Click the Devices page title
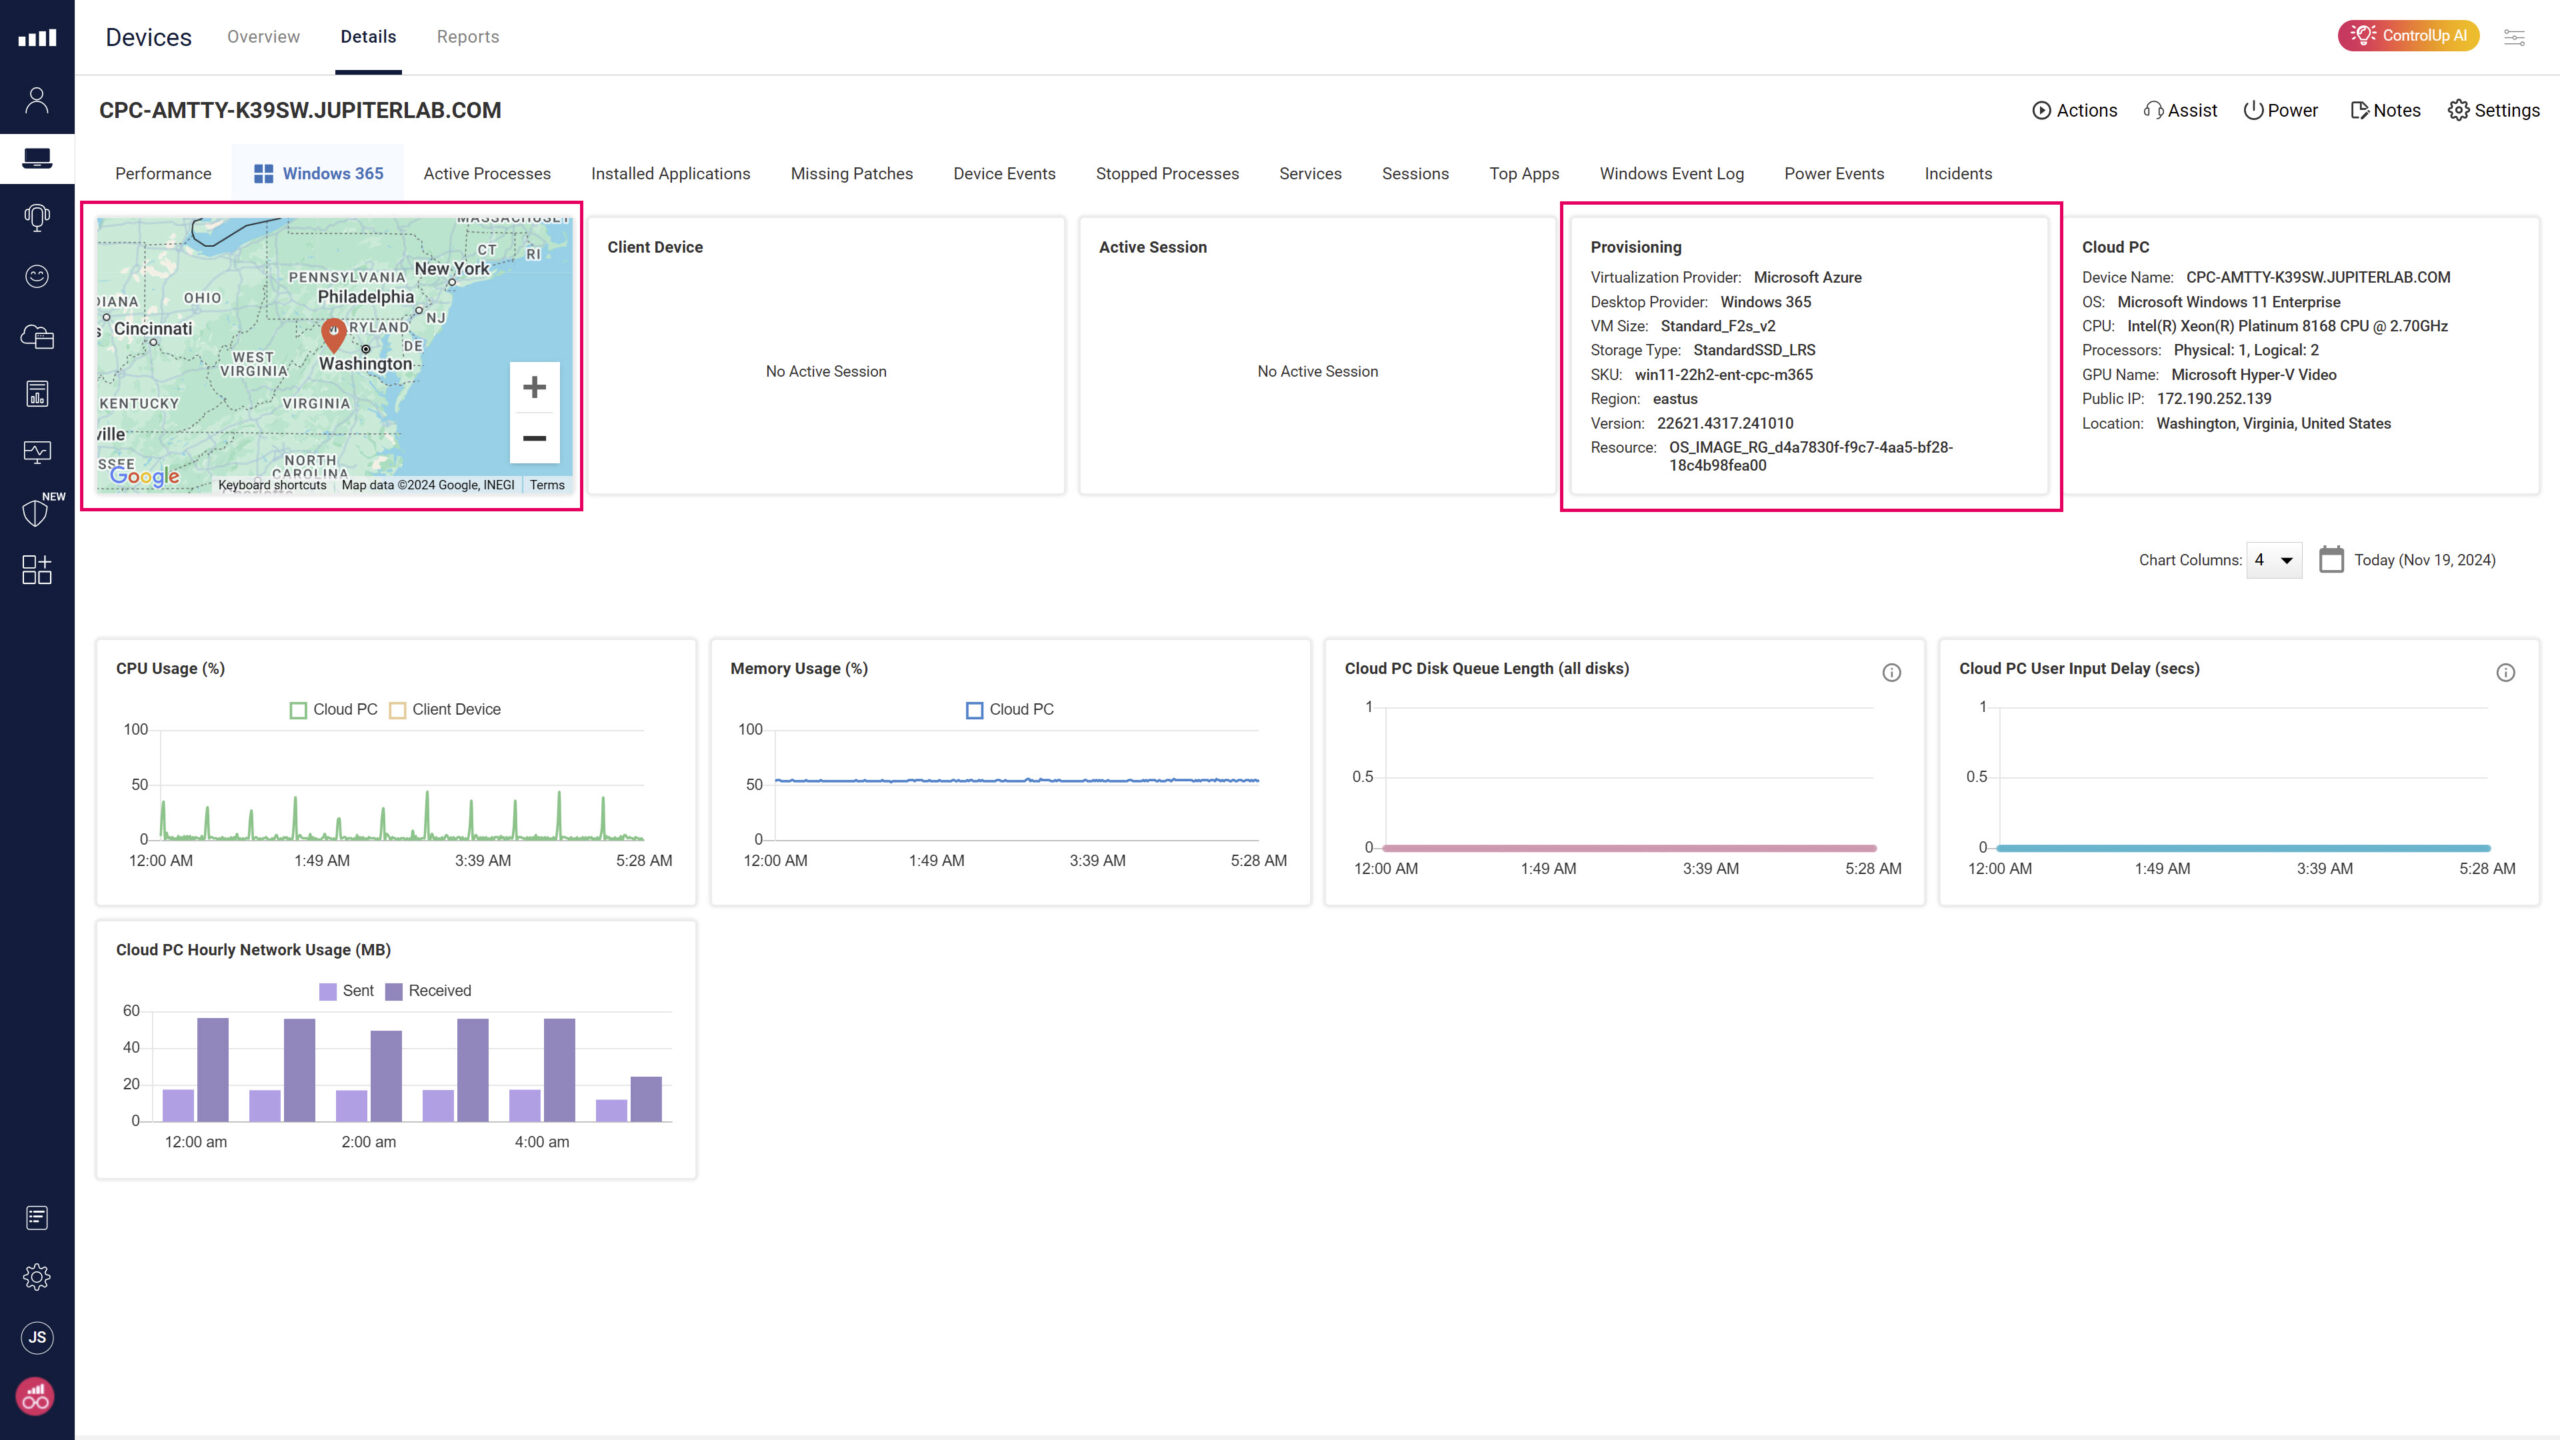This screenshot has height=1440, width=2560. click(x=148, y=37)
